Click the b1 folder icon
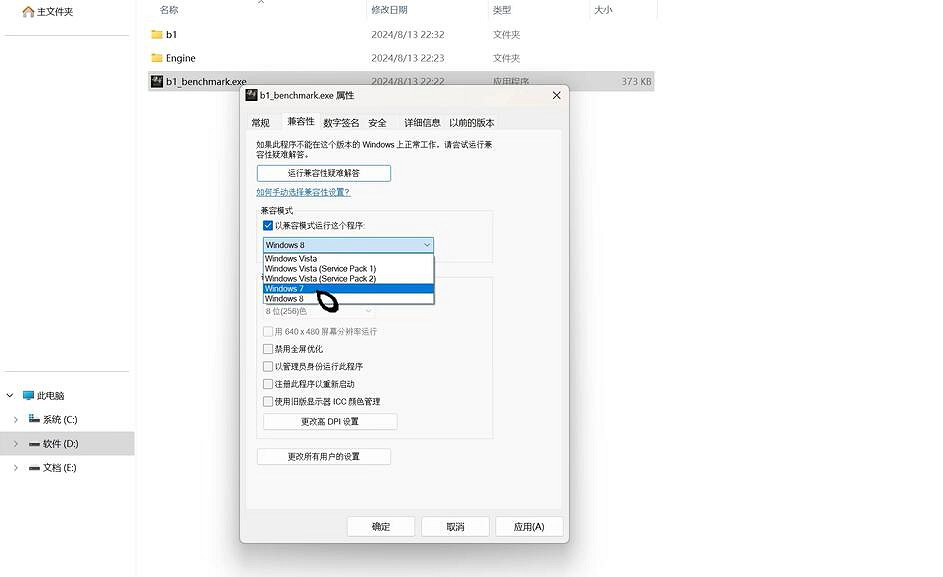The image size is (943, 577). 157,34
